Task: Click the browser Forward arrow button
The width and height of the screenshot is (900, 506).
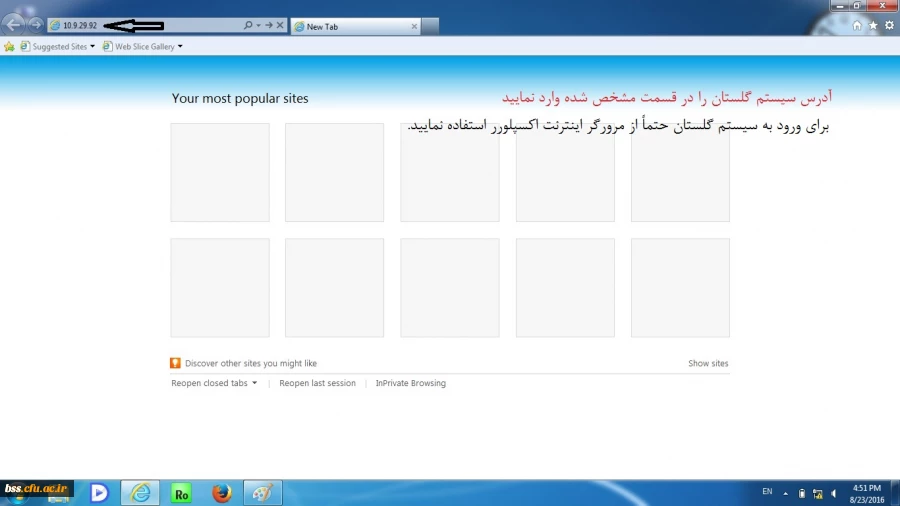Action: 36,24
